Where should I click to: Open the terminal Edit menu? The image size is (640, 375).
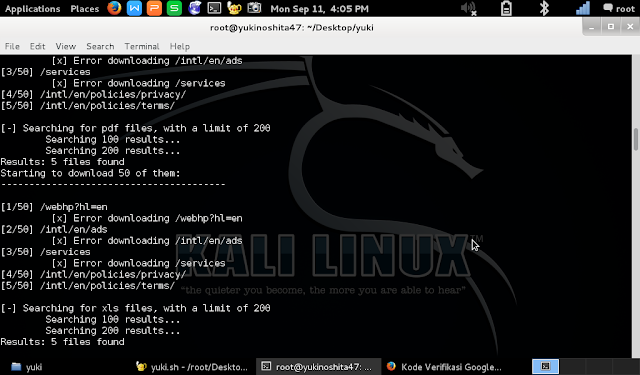37,46
